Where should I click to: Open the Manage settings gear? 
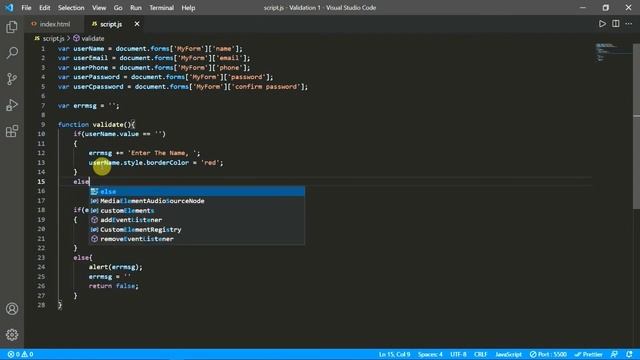tap(12, 335)
